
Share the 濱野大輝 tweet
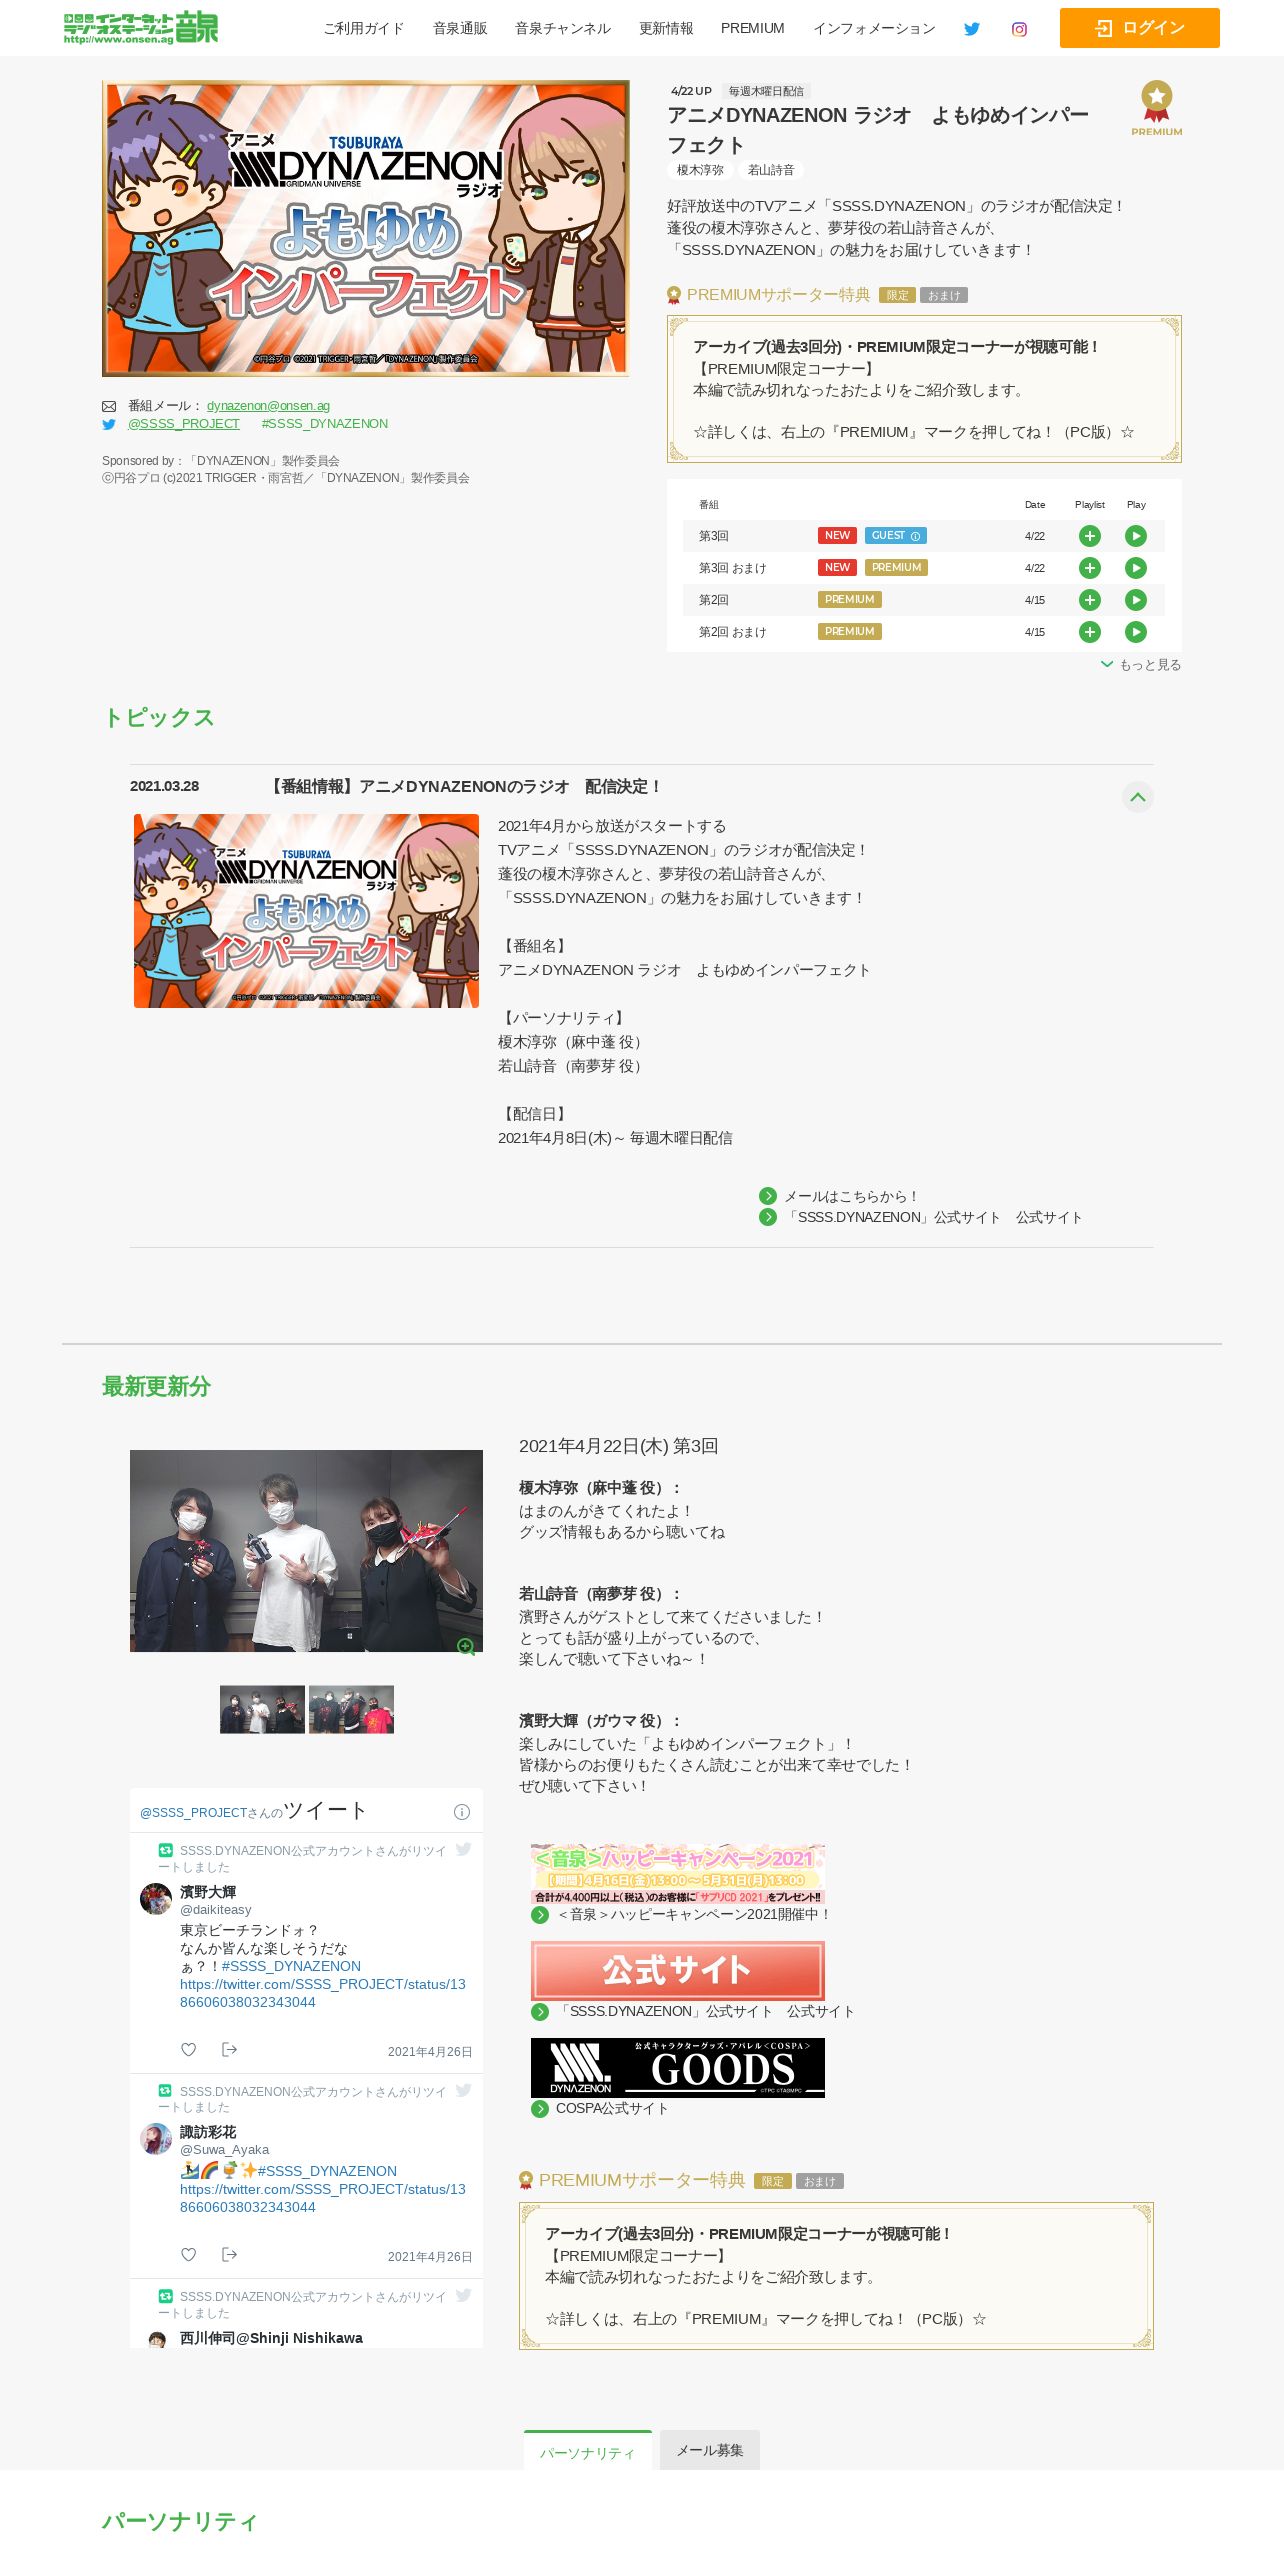tap(229, 2049)
